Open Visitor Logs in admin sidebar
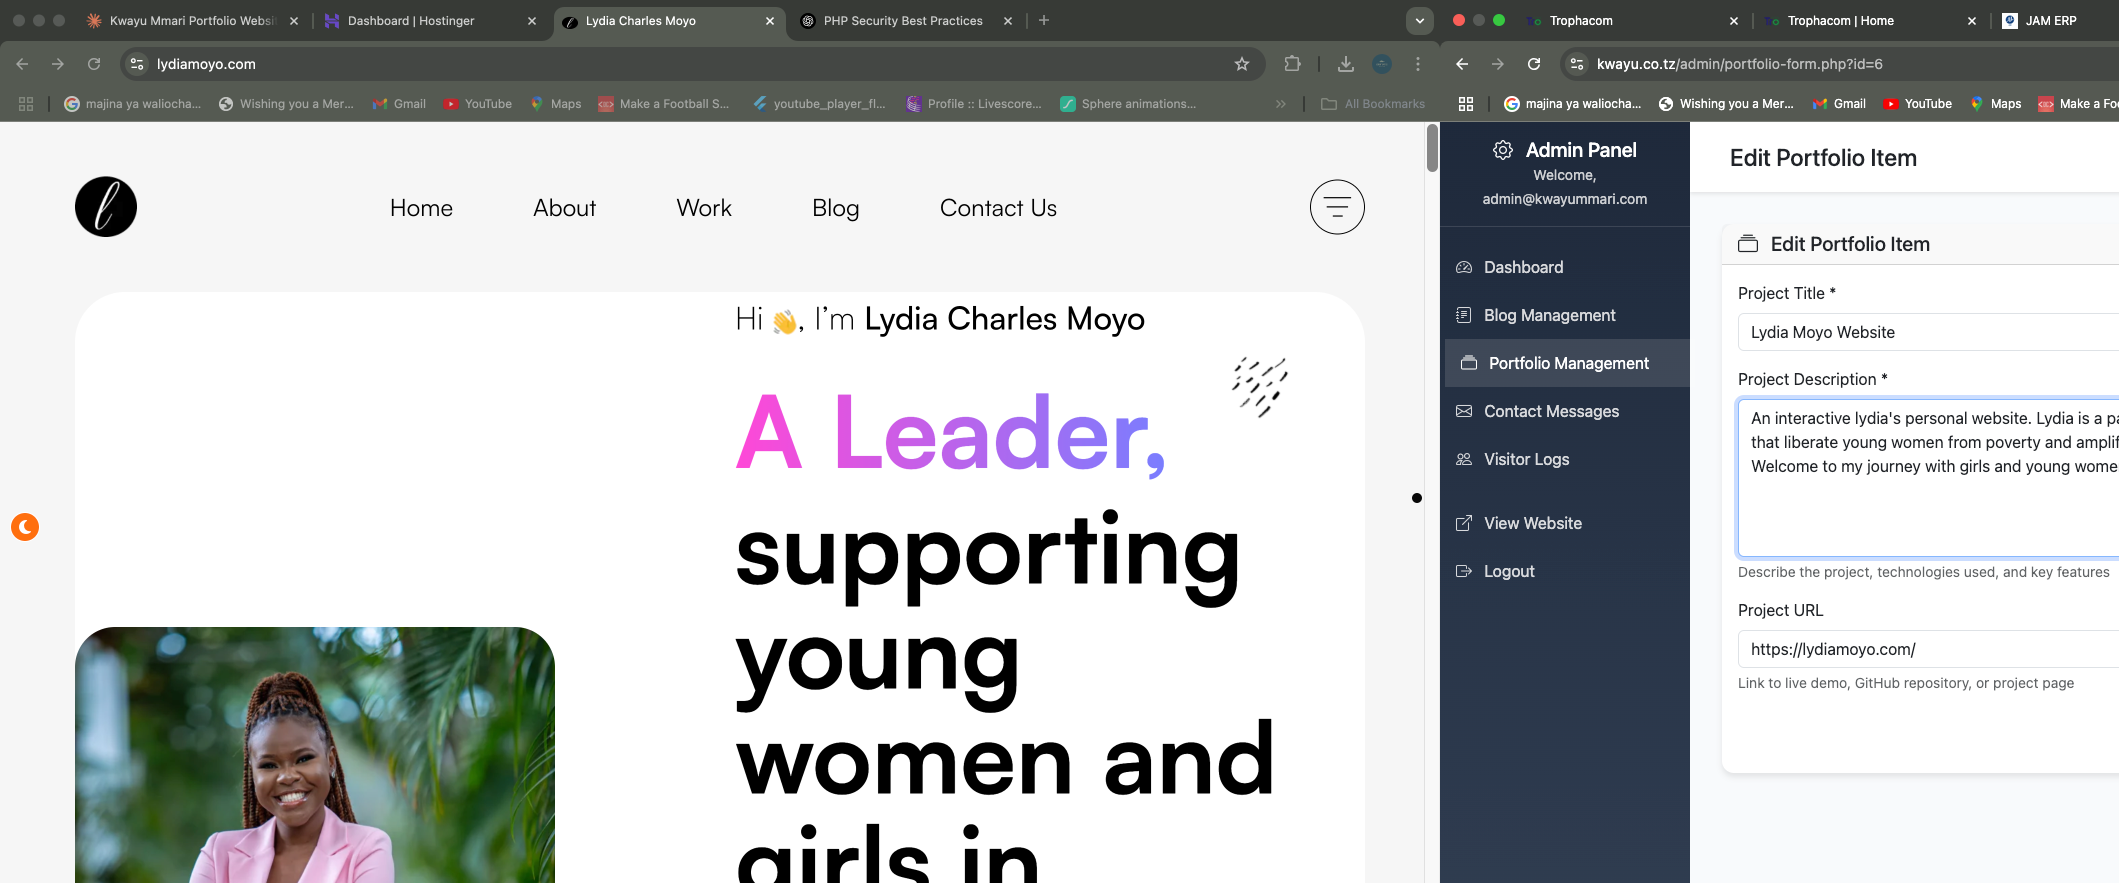 pyautogui.click(x=1567, y=459)
